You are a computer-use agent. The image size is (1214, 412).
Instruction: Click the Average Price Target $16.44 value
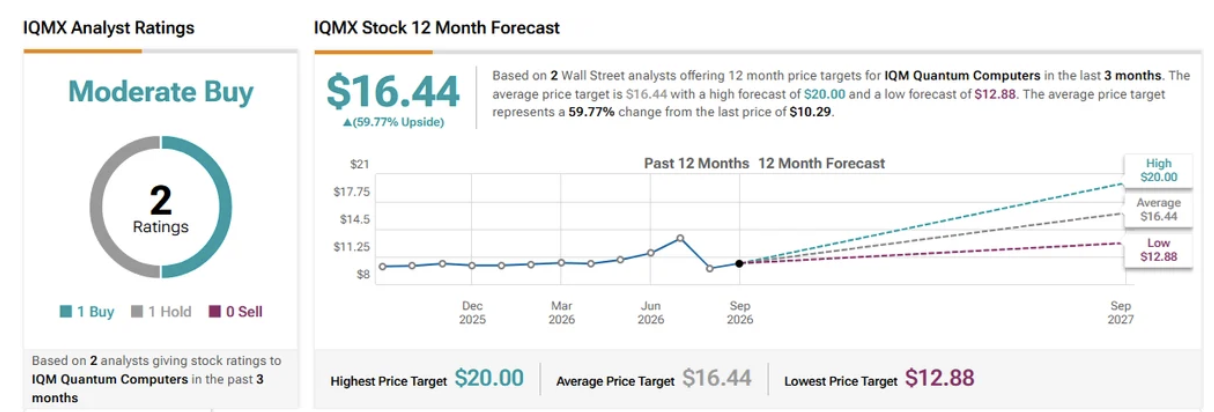coord(717,378)
